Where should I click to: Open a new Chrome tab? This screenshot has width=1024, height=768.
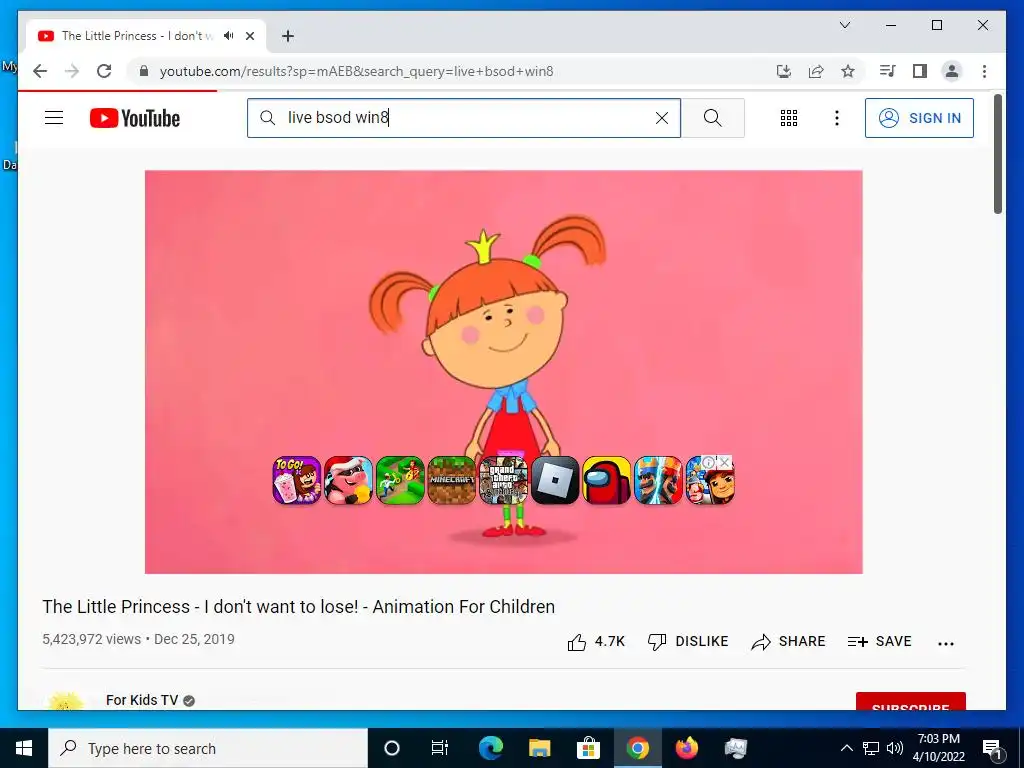click(x=288, y=36)
